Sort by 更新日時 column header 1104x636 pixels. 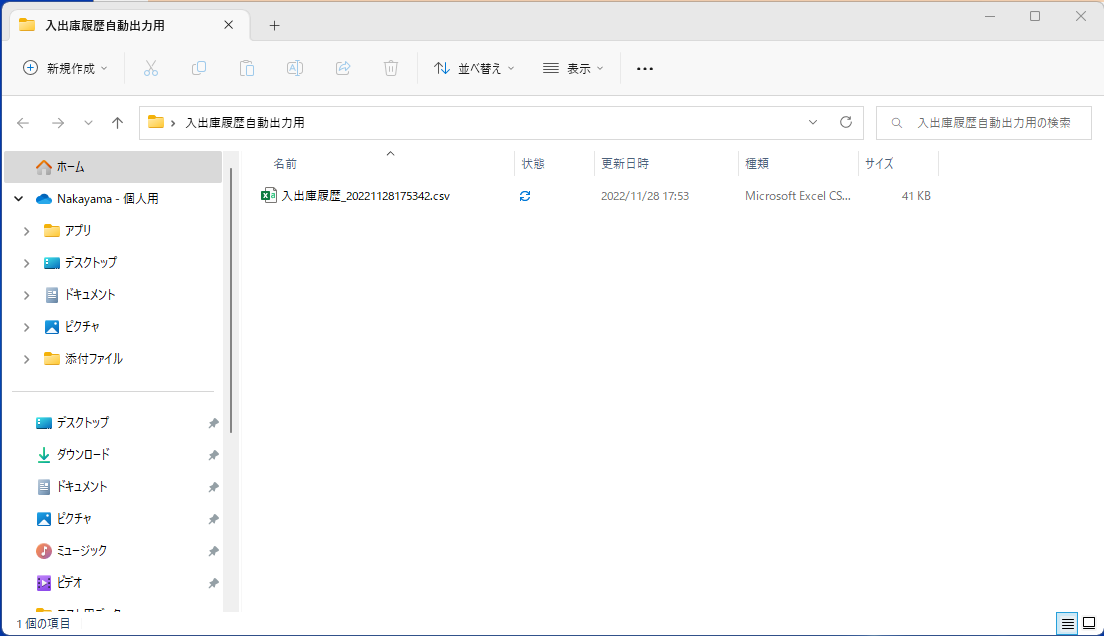pyautogui.click(x=625, y=164)
